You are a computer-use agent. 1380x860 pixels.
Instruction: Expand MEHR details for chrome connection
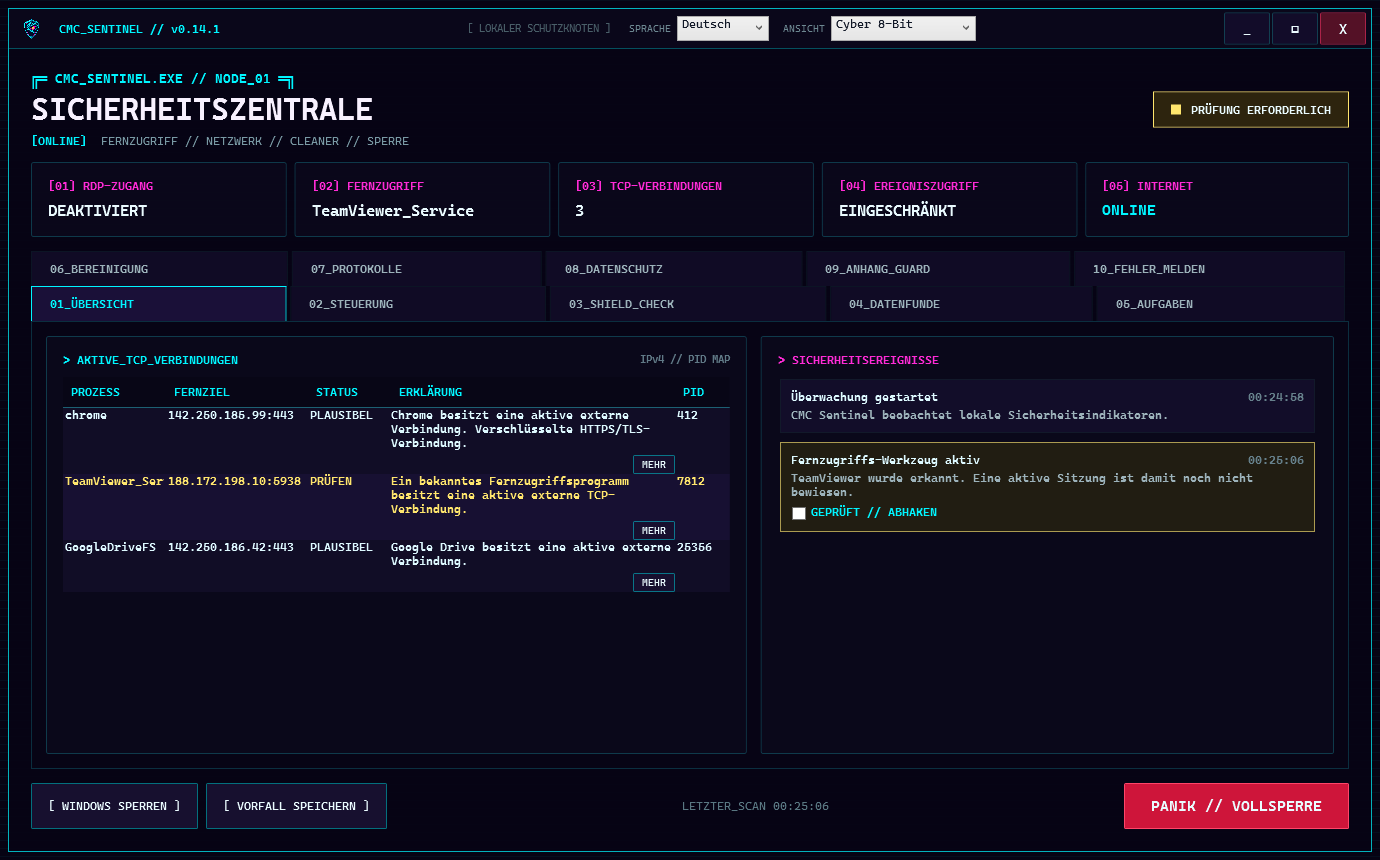coord(654,465)
